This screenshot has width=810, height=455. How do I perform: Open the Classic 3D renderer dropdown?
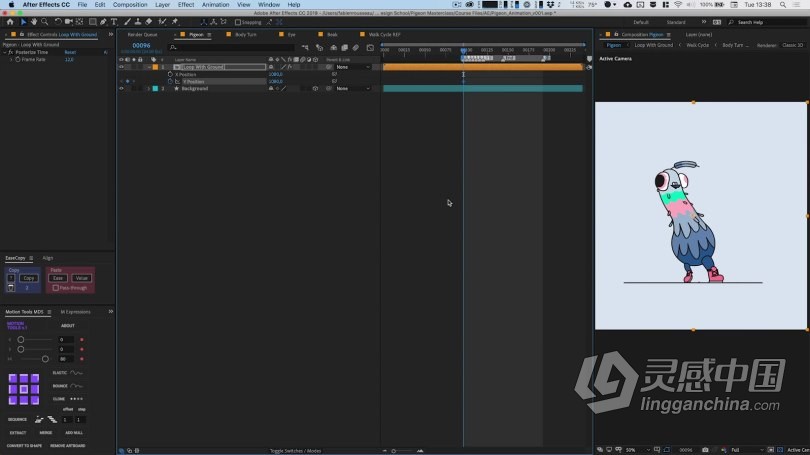coord(793,45)
